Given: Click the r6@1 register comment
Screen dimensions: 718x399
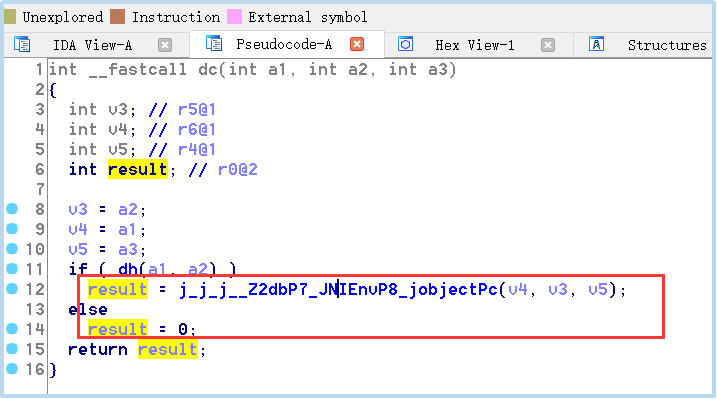Looking at the screenshot, I should [196, 130].
